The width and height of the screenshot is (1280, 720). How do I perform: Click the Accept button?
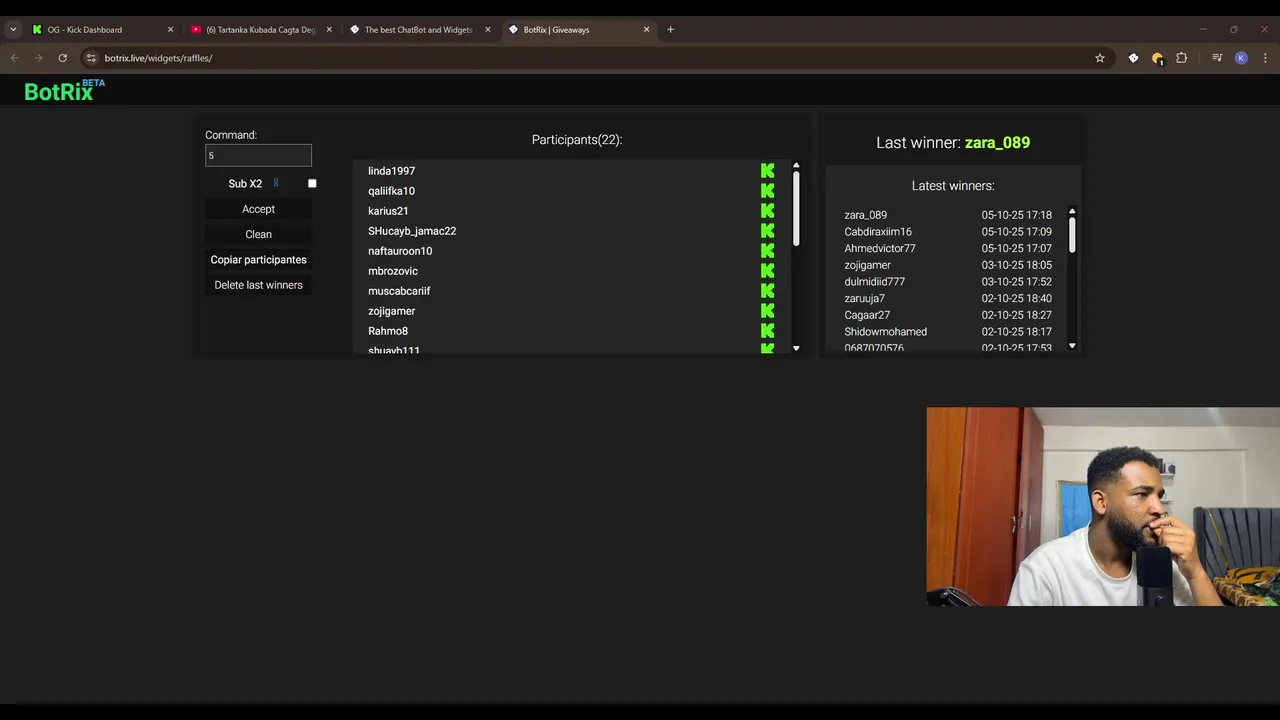(x=258, y=209)
